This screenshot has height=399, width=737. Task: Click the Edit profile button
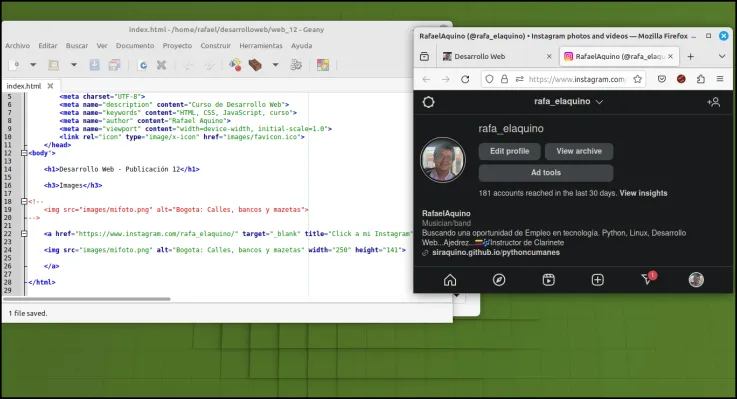click(510, 151)
